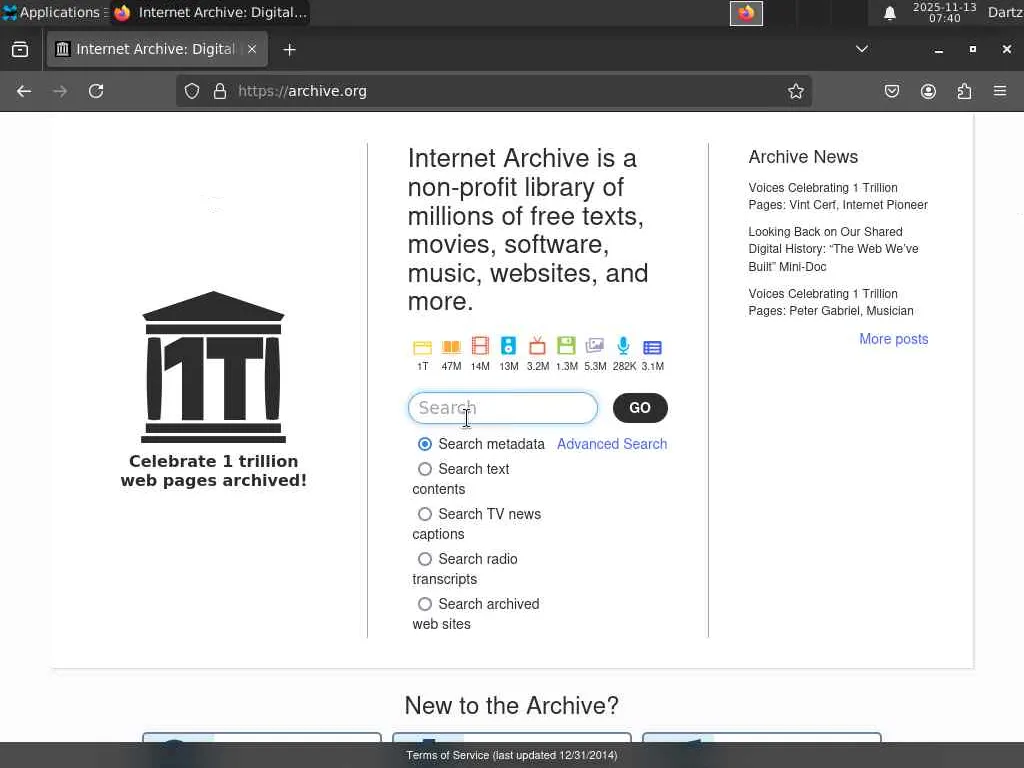Select the Search TV news captions option
1024x768 pixels.
(424, 514)
